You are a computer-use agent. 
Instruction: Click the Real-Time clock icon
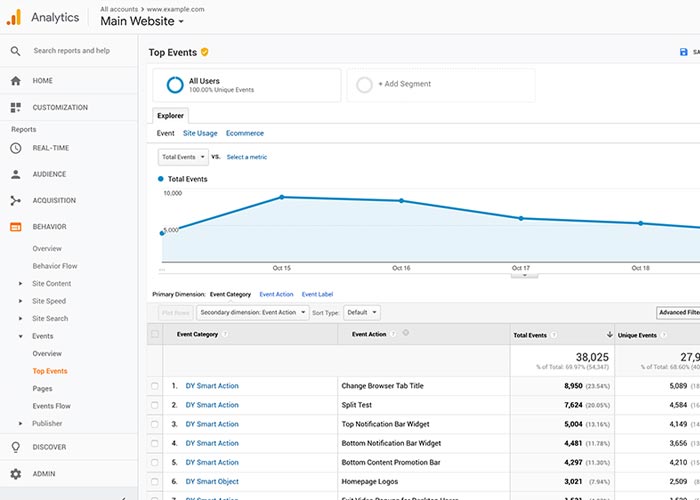pos(15,148)
